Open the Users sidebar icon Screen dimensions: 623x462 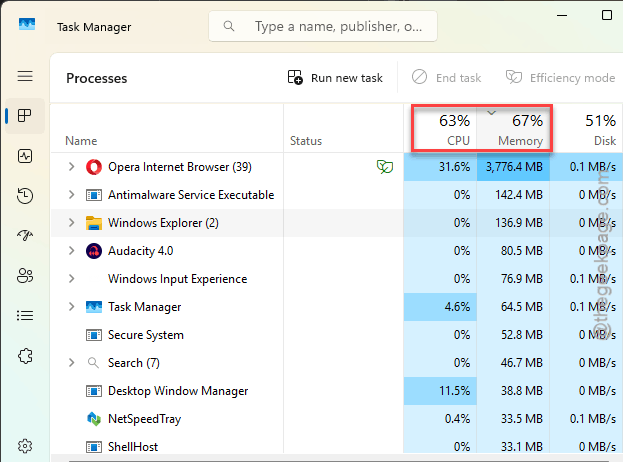pyautogui.click(x=25, y=275)
